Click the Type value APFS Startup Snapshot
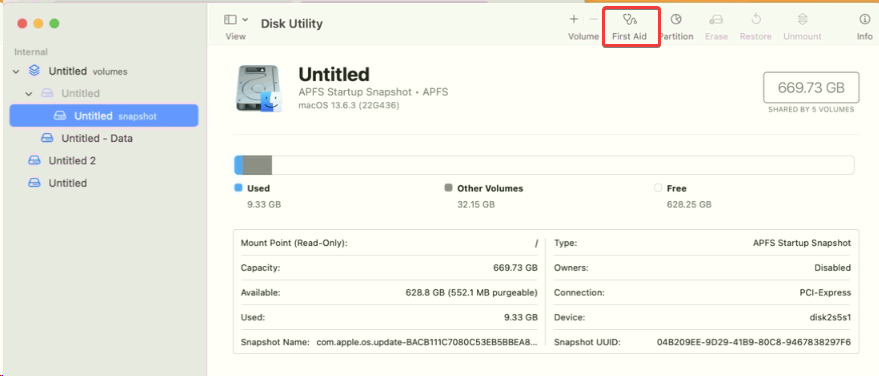Viewport: 879px width, 376px height. click(802, 243)
